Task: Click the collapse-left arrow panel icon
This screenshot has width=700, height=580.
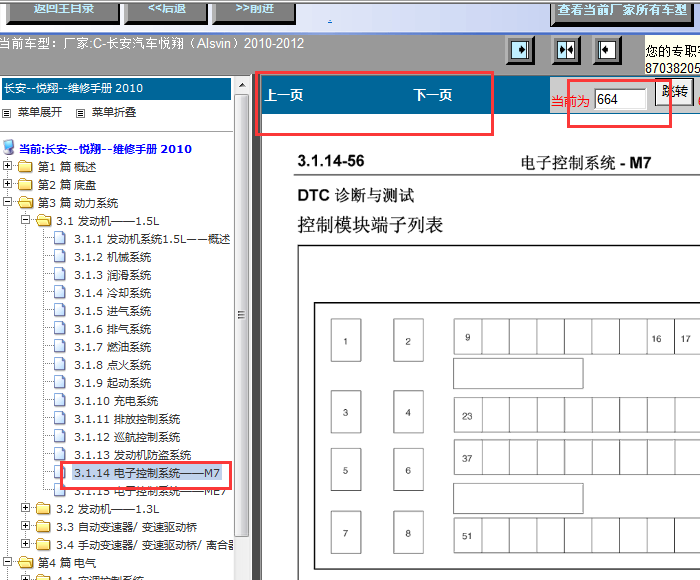Action: click(x=607, y=50)
